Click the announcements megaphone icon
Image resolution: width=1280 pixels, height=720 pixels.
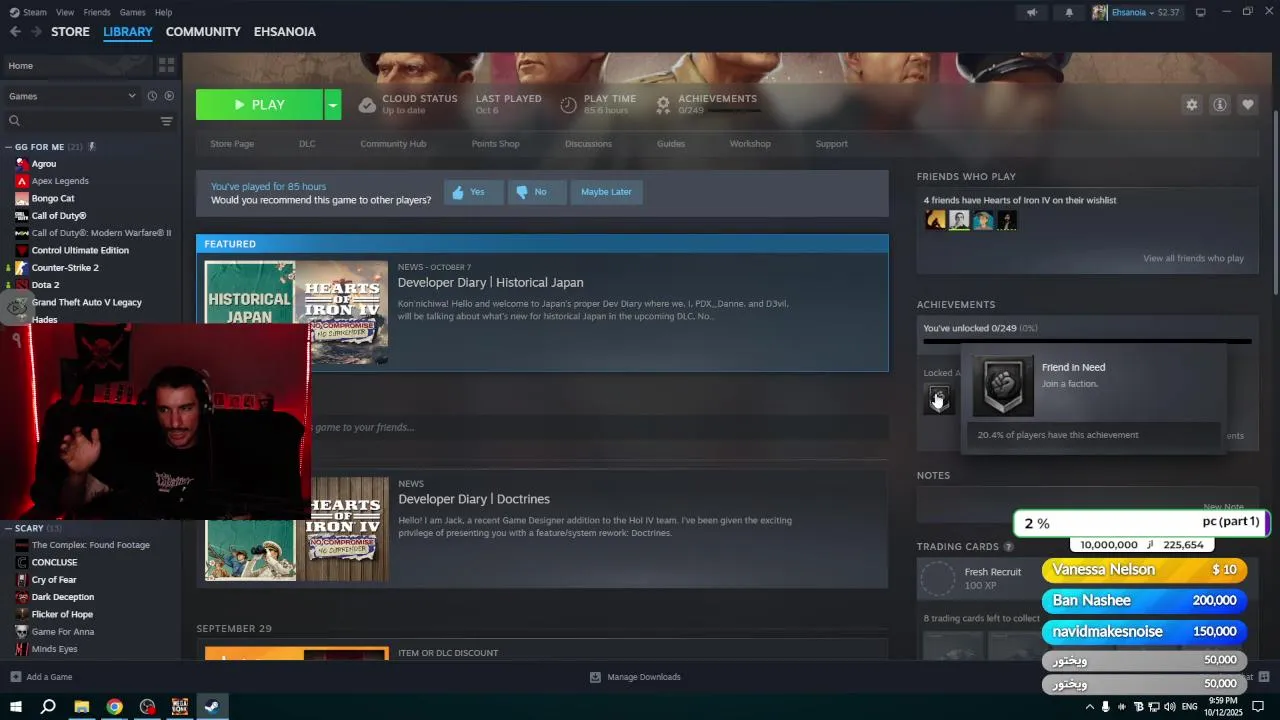(1032, 12)
